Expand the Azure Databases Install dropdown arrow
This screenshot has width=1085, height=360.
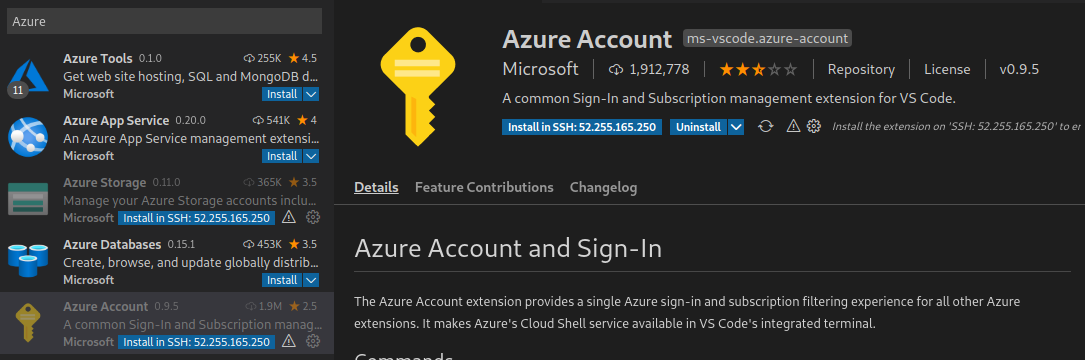click(x=311, y=280)
